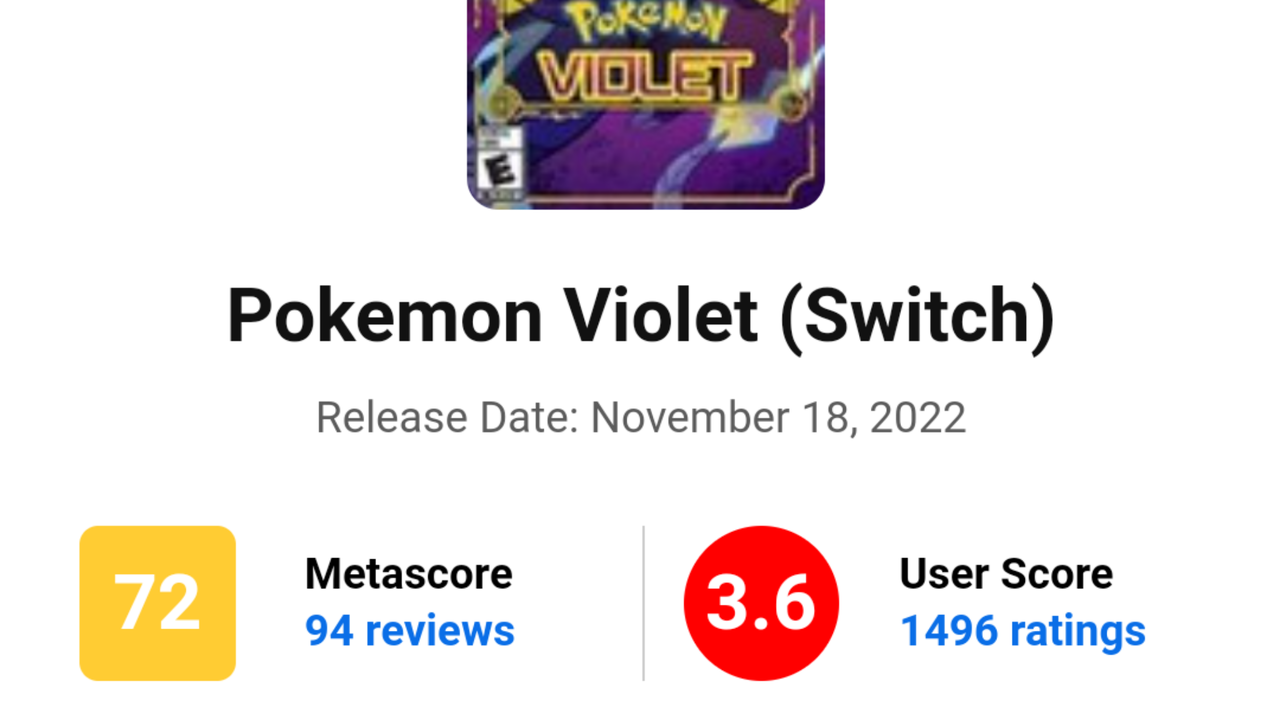Image resolution: width=1280 pixels, height=720 pixels.
Task: Select the number 3.6 inside the red badge
Action: click(x=761, y=601)
